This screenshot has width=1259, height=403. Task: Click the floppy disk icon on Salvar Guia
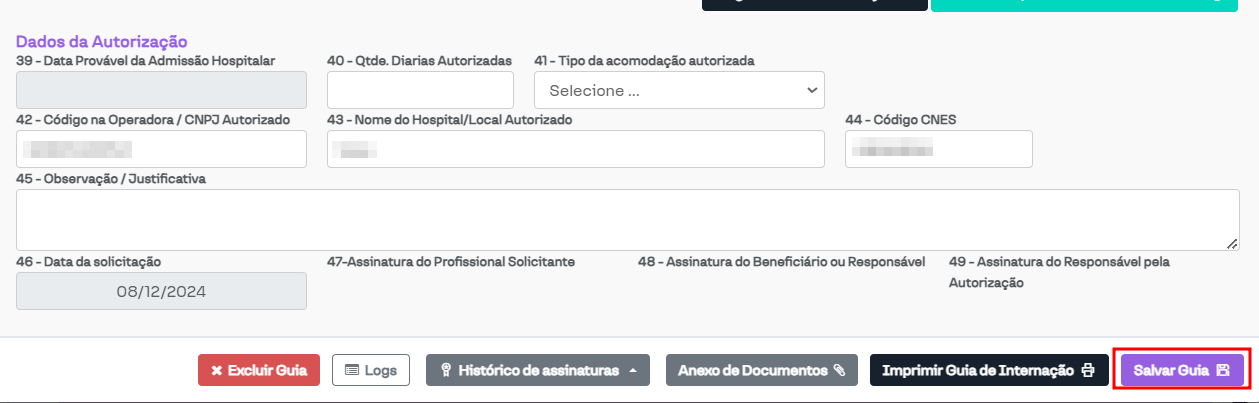tap(1222, 370)
